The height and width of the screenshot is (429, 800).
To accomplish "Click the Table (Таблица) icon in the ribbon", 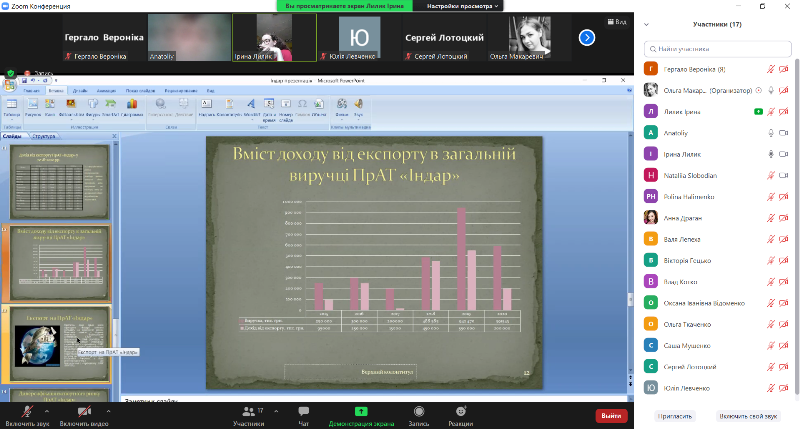I will [12, 106].
